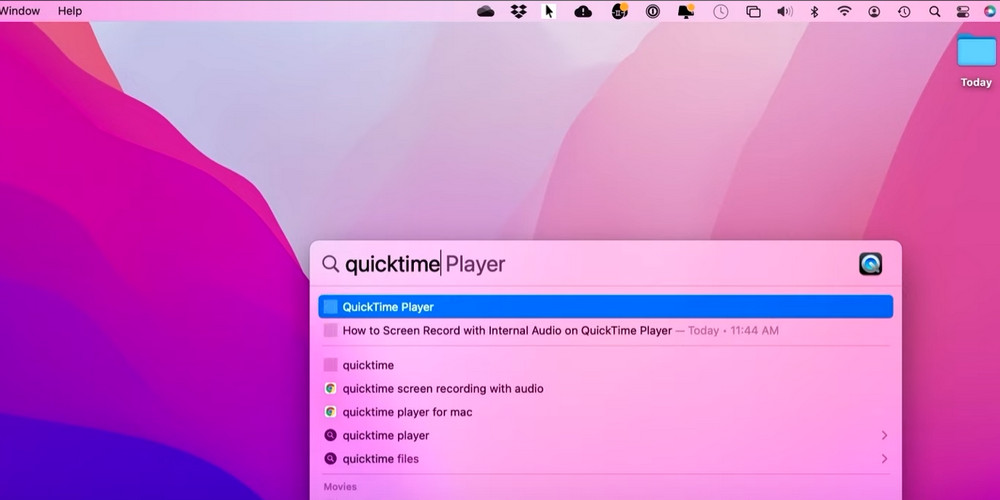
Task: Launch Siri from the menu bar
Action: 990,11
